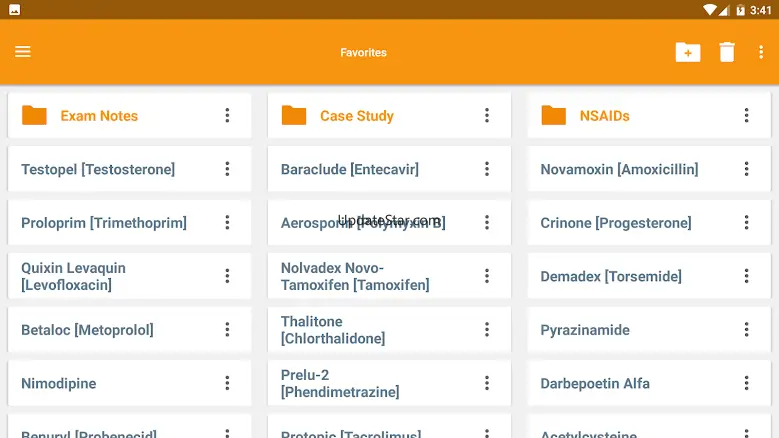Open options for Crinone [Progesterone]
This screenshot has width=779, height=438.
pyautogui.click(x=746, y=222)
